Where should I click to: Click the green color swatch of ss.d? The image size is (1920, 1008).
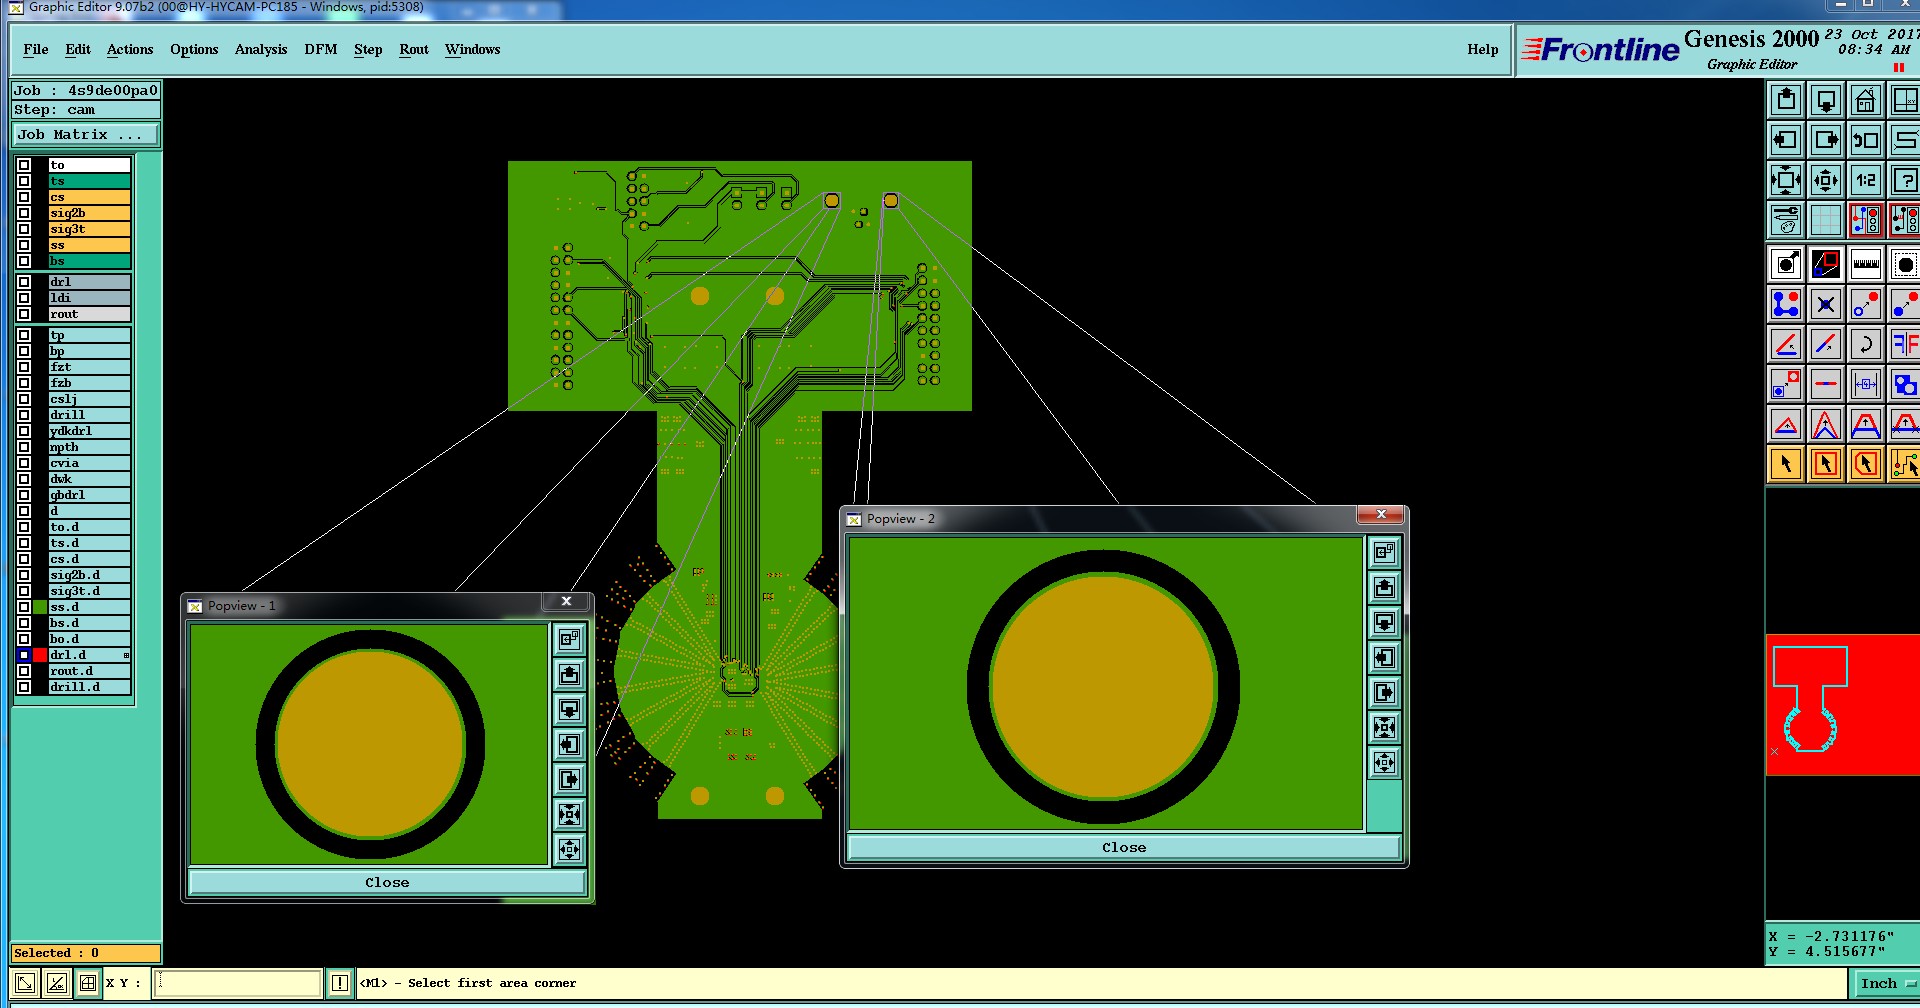(x=40, y=607)
